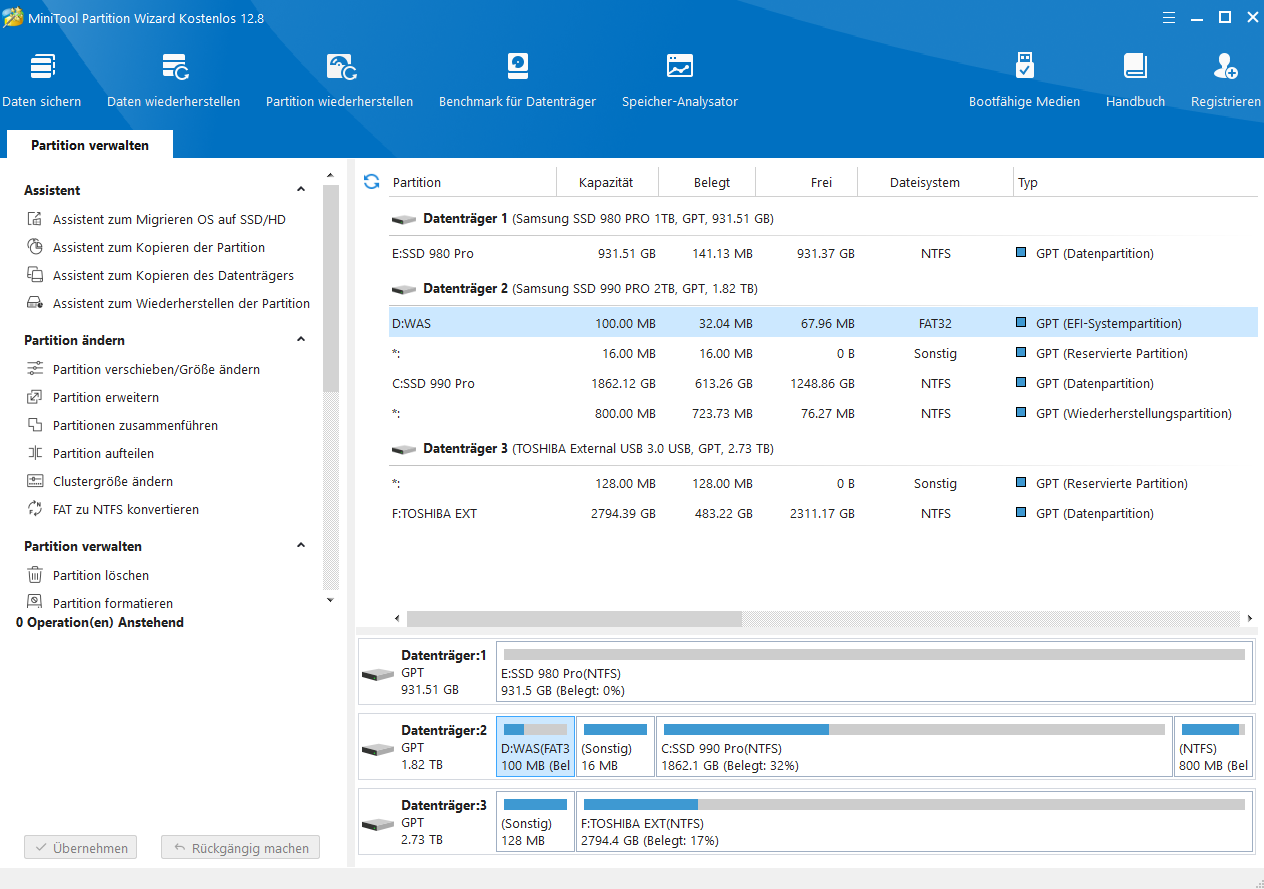1264x889 pixels.
Task: Select E:SSD 980 Pro block in disk map
Action: tap(874, 672)
